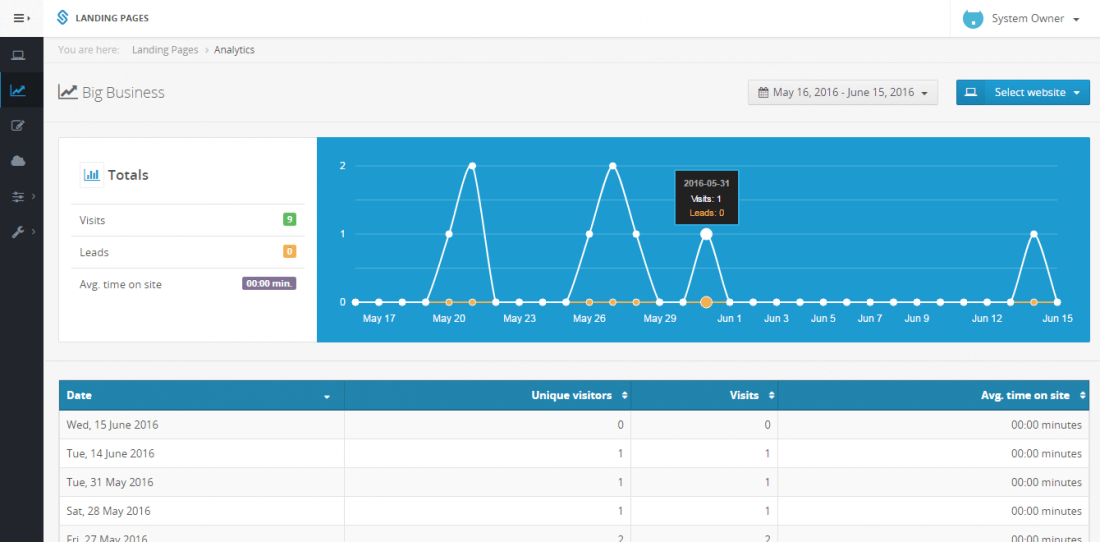Click the May 31 visits data point
This screenshot has height=542, width=1100.
coord(706,234)
